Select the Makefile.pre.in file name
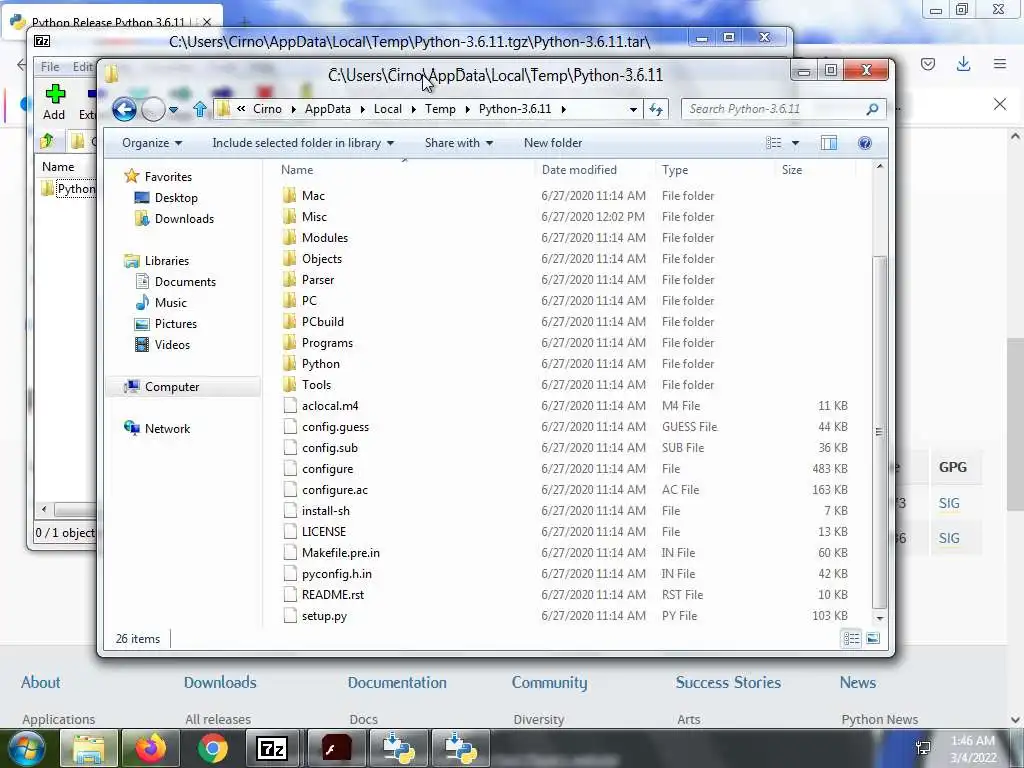 (x=340, y=552)
